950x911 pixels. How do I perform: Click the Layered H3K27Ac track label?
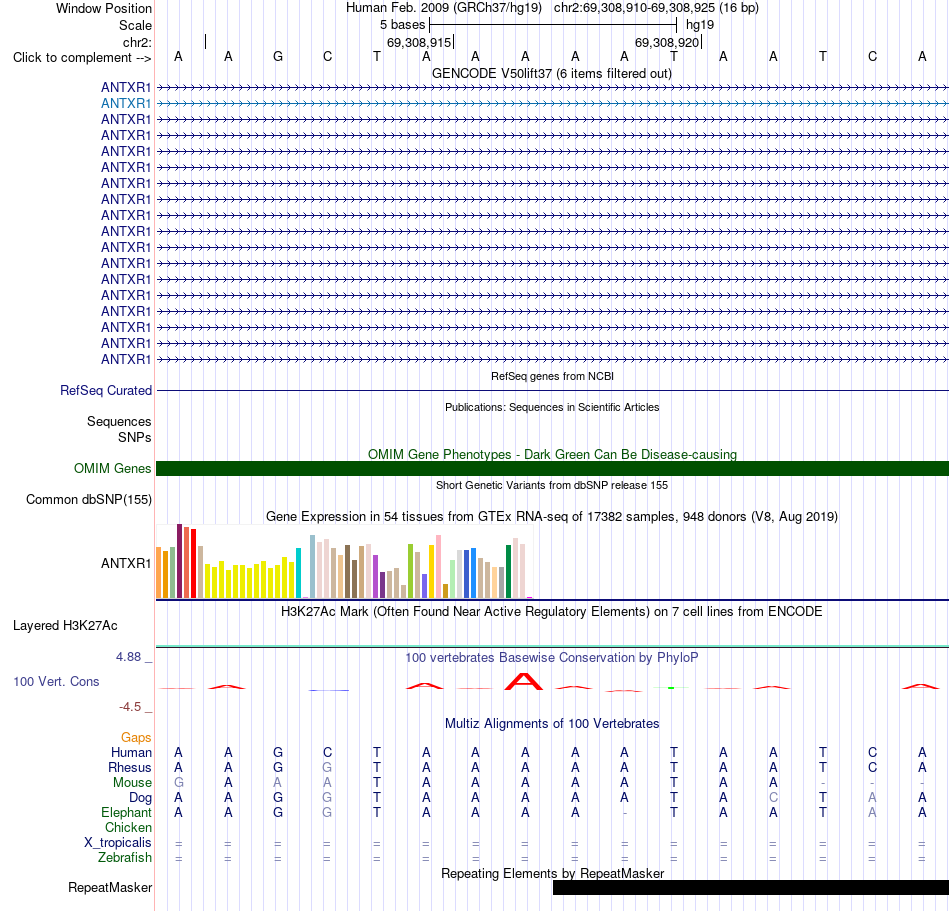pos(65,626)
